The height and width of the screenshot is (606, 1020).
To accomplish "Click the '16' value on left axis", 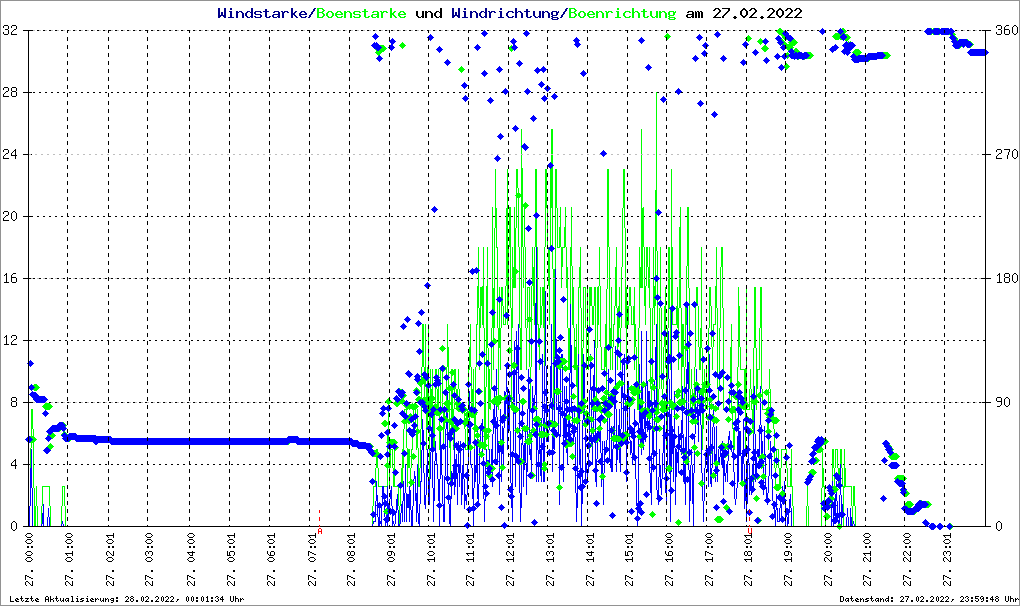I will [11, 278].
